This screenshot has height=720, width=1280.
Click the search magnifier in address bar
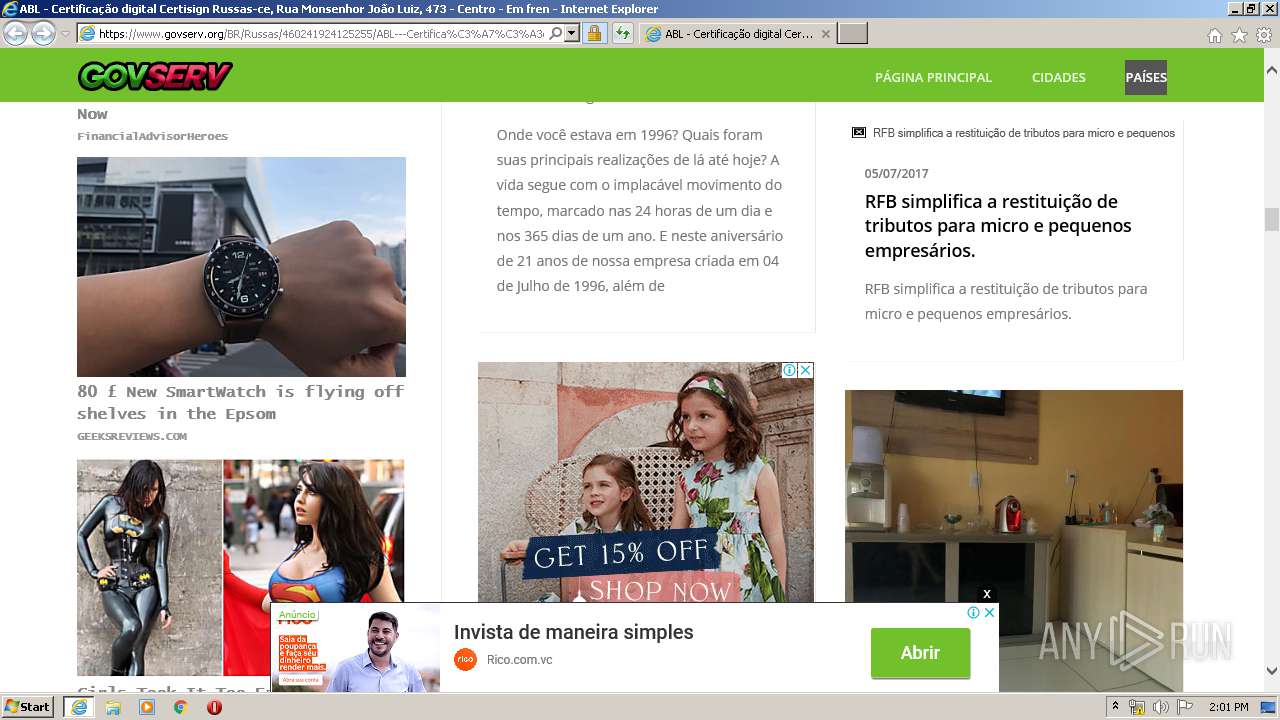tap(556, 34)
